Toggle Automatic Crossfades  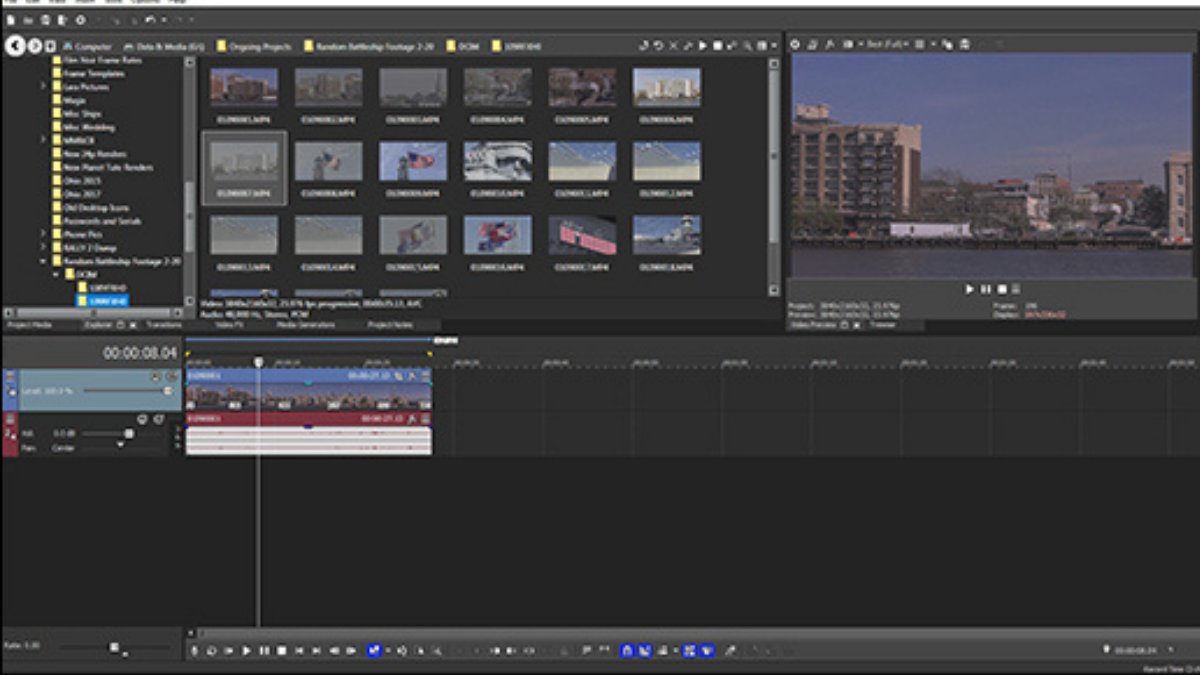(x=644, y=650)
